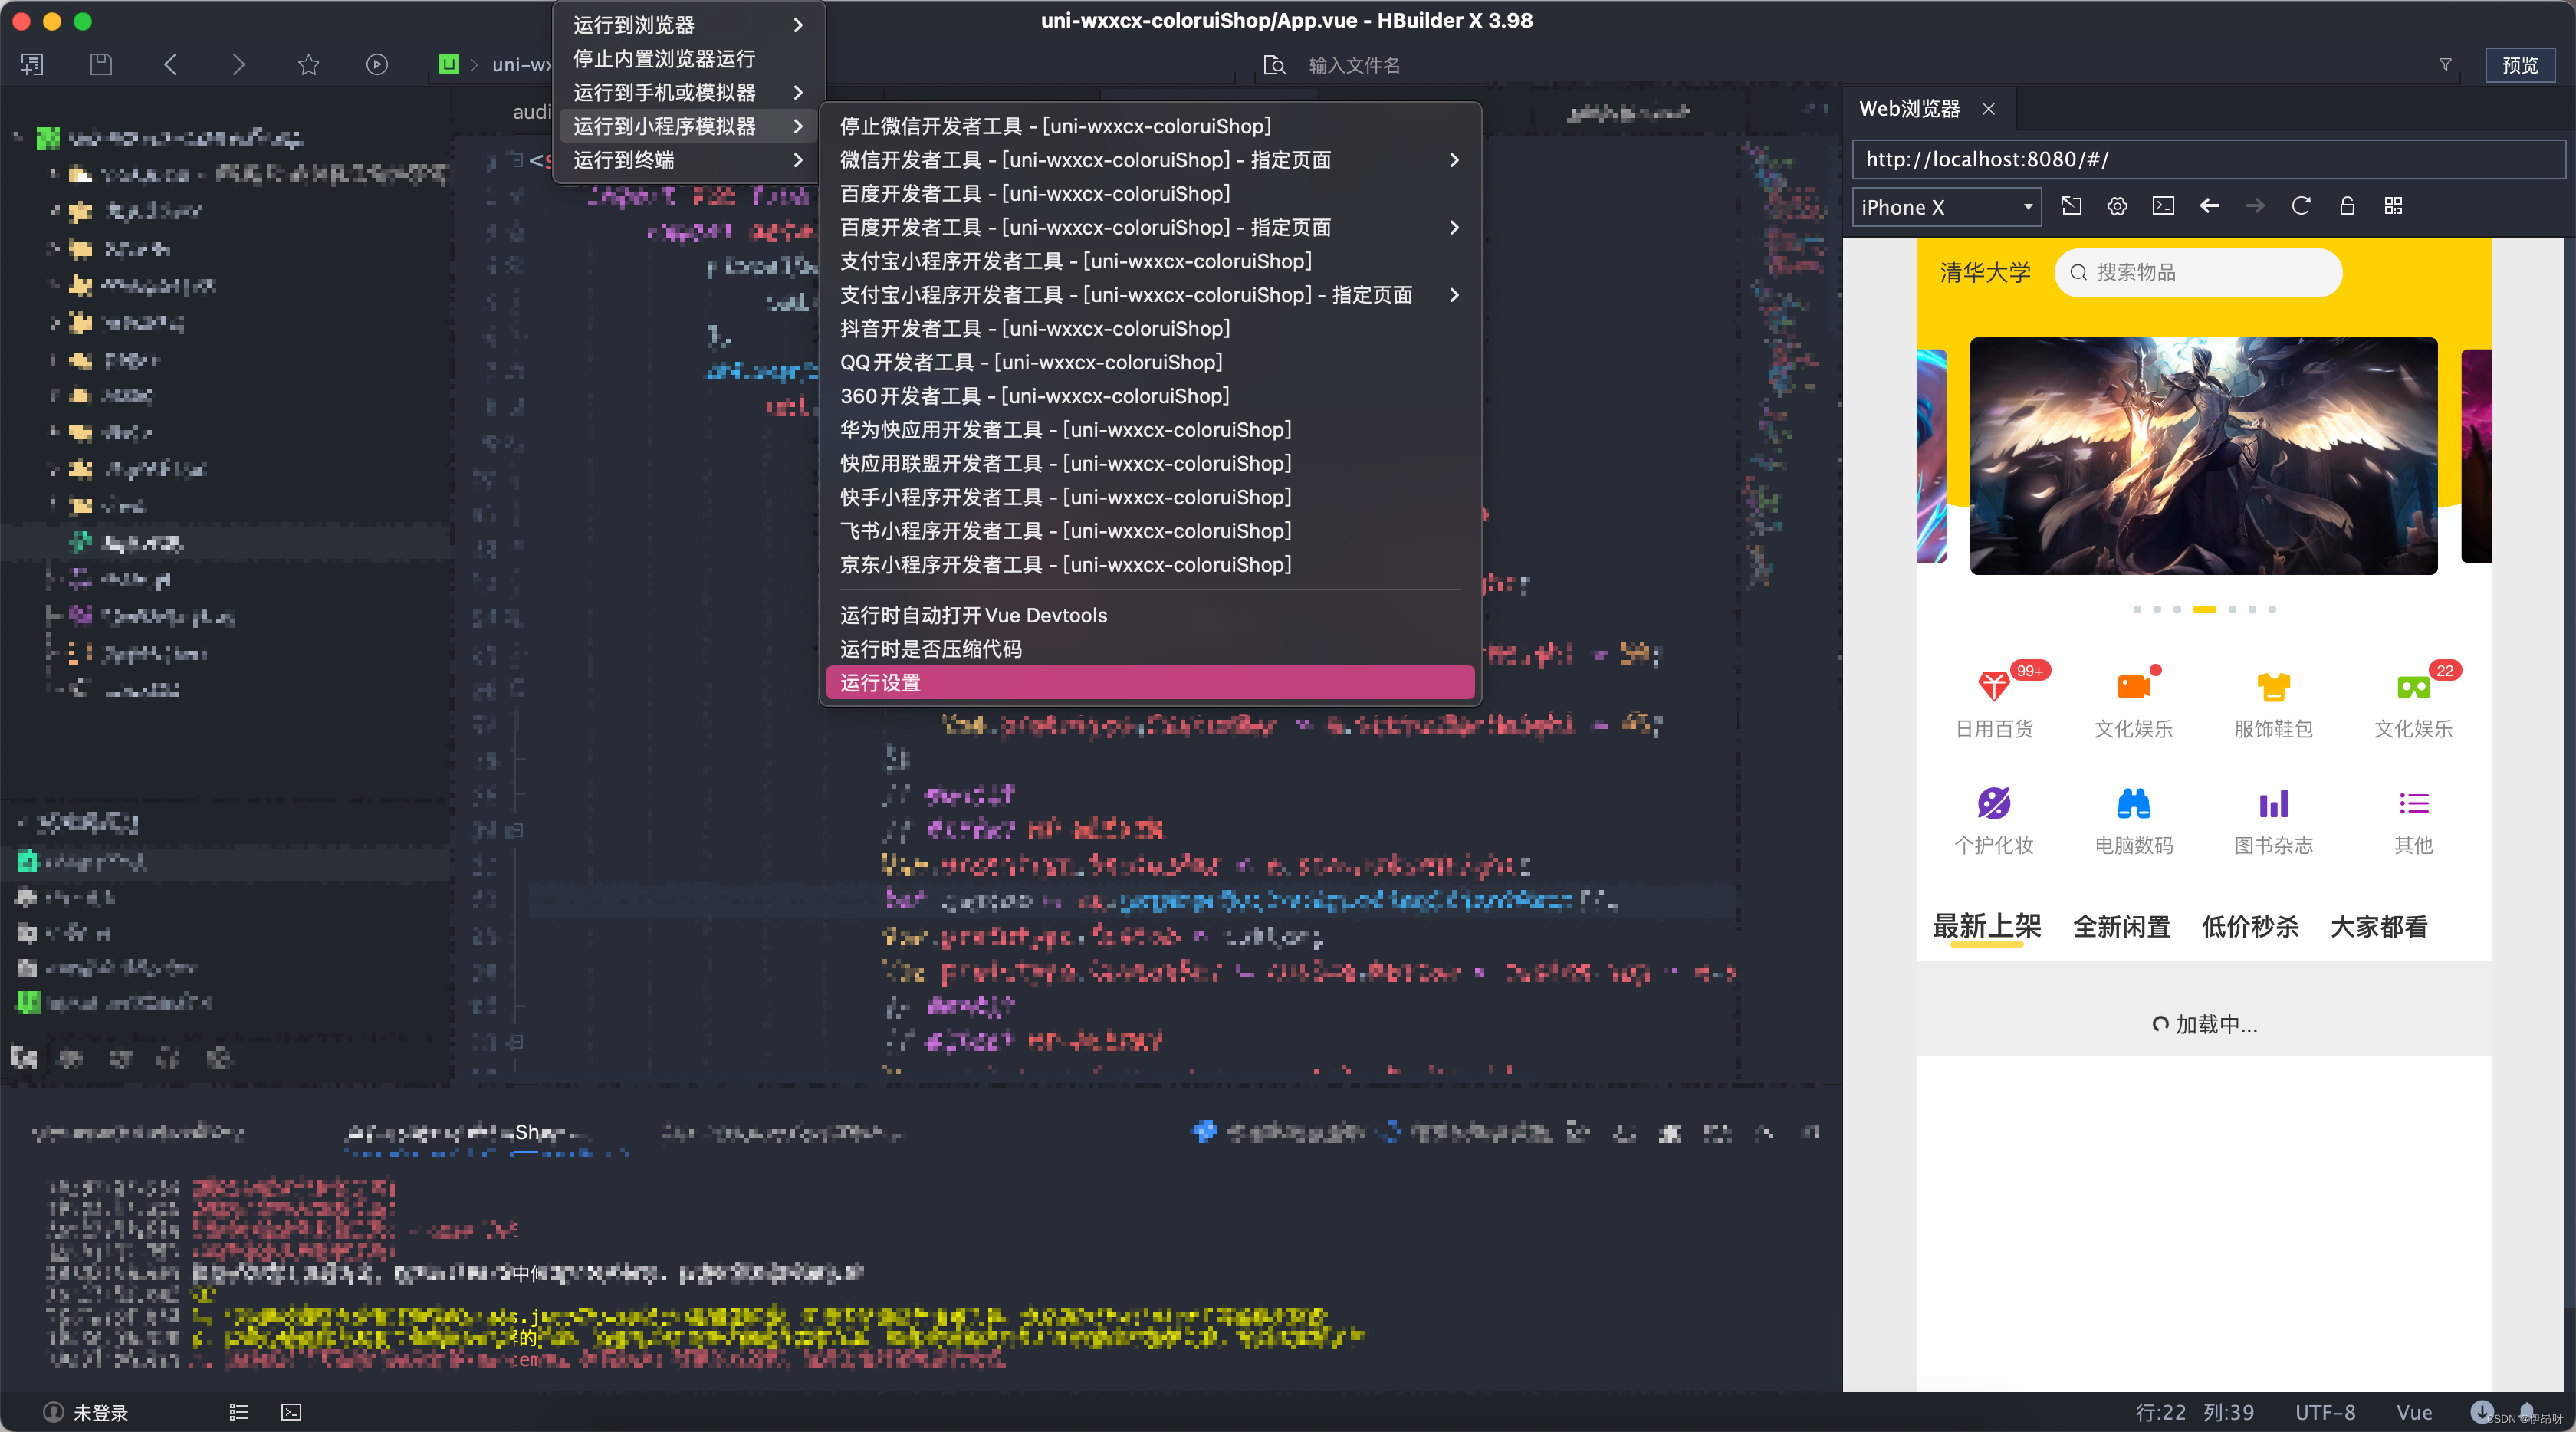Click the rotate screen icon in browser toolbar
The height and width of the screenshot is (1432, 2576).
2072,206
